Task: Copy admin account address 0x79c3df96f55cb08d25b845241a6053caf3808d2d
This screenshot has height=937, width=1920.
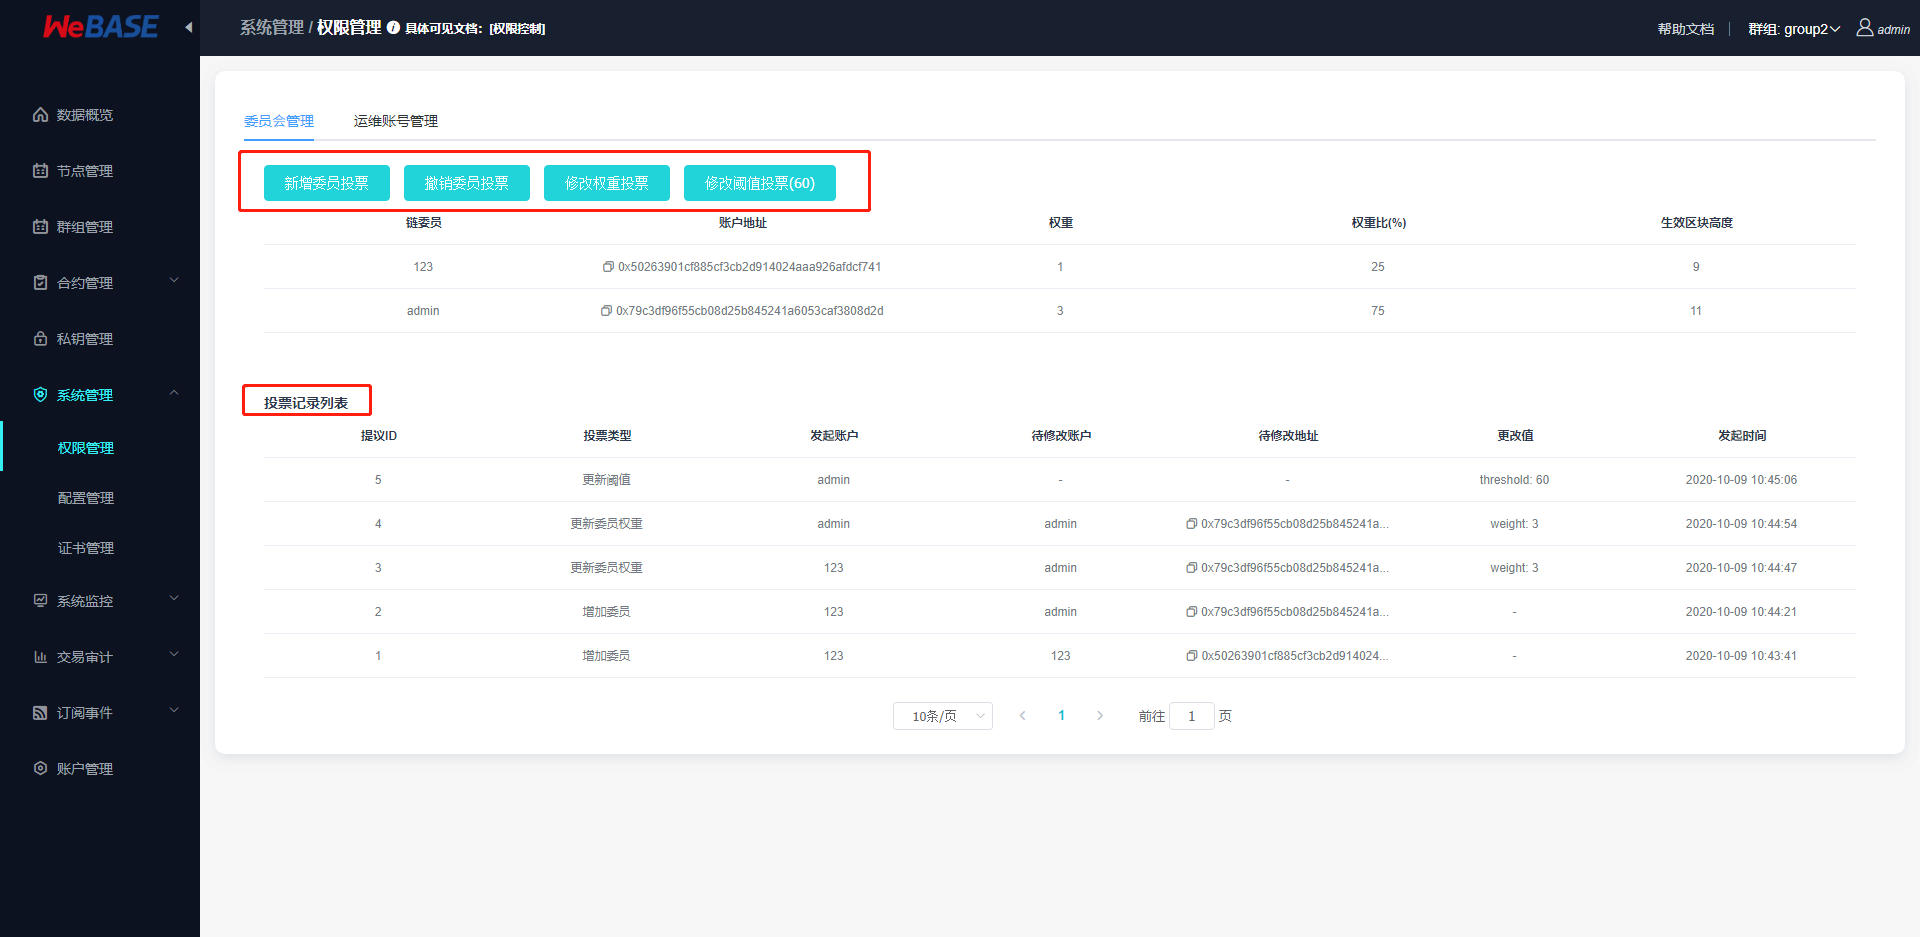Action: [606, 311]
